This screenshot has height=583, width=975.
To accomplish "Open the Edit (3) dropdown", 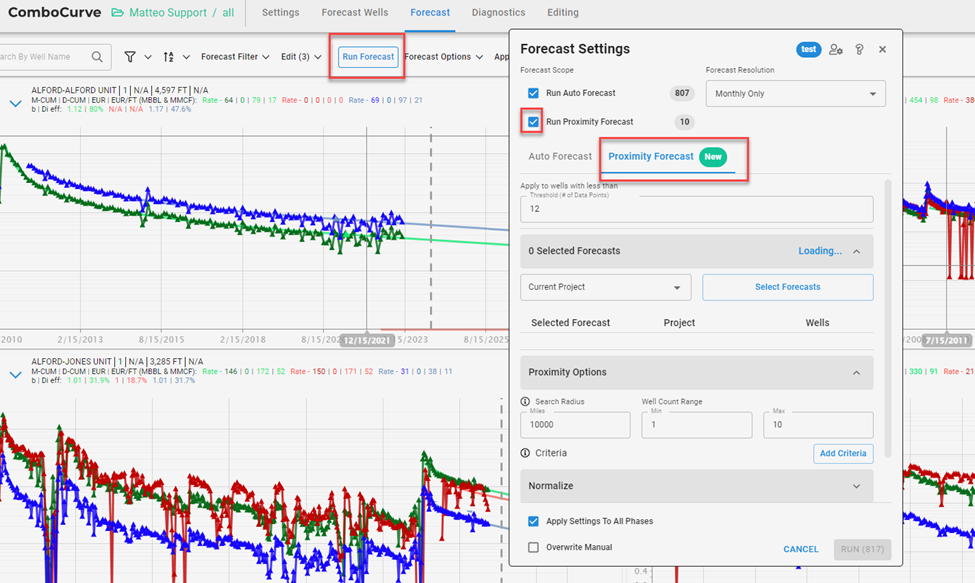I will coord(301,57).
